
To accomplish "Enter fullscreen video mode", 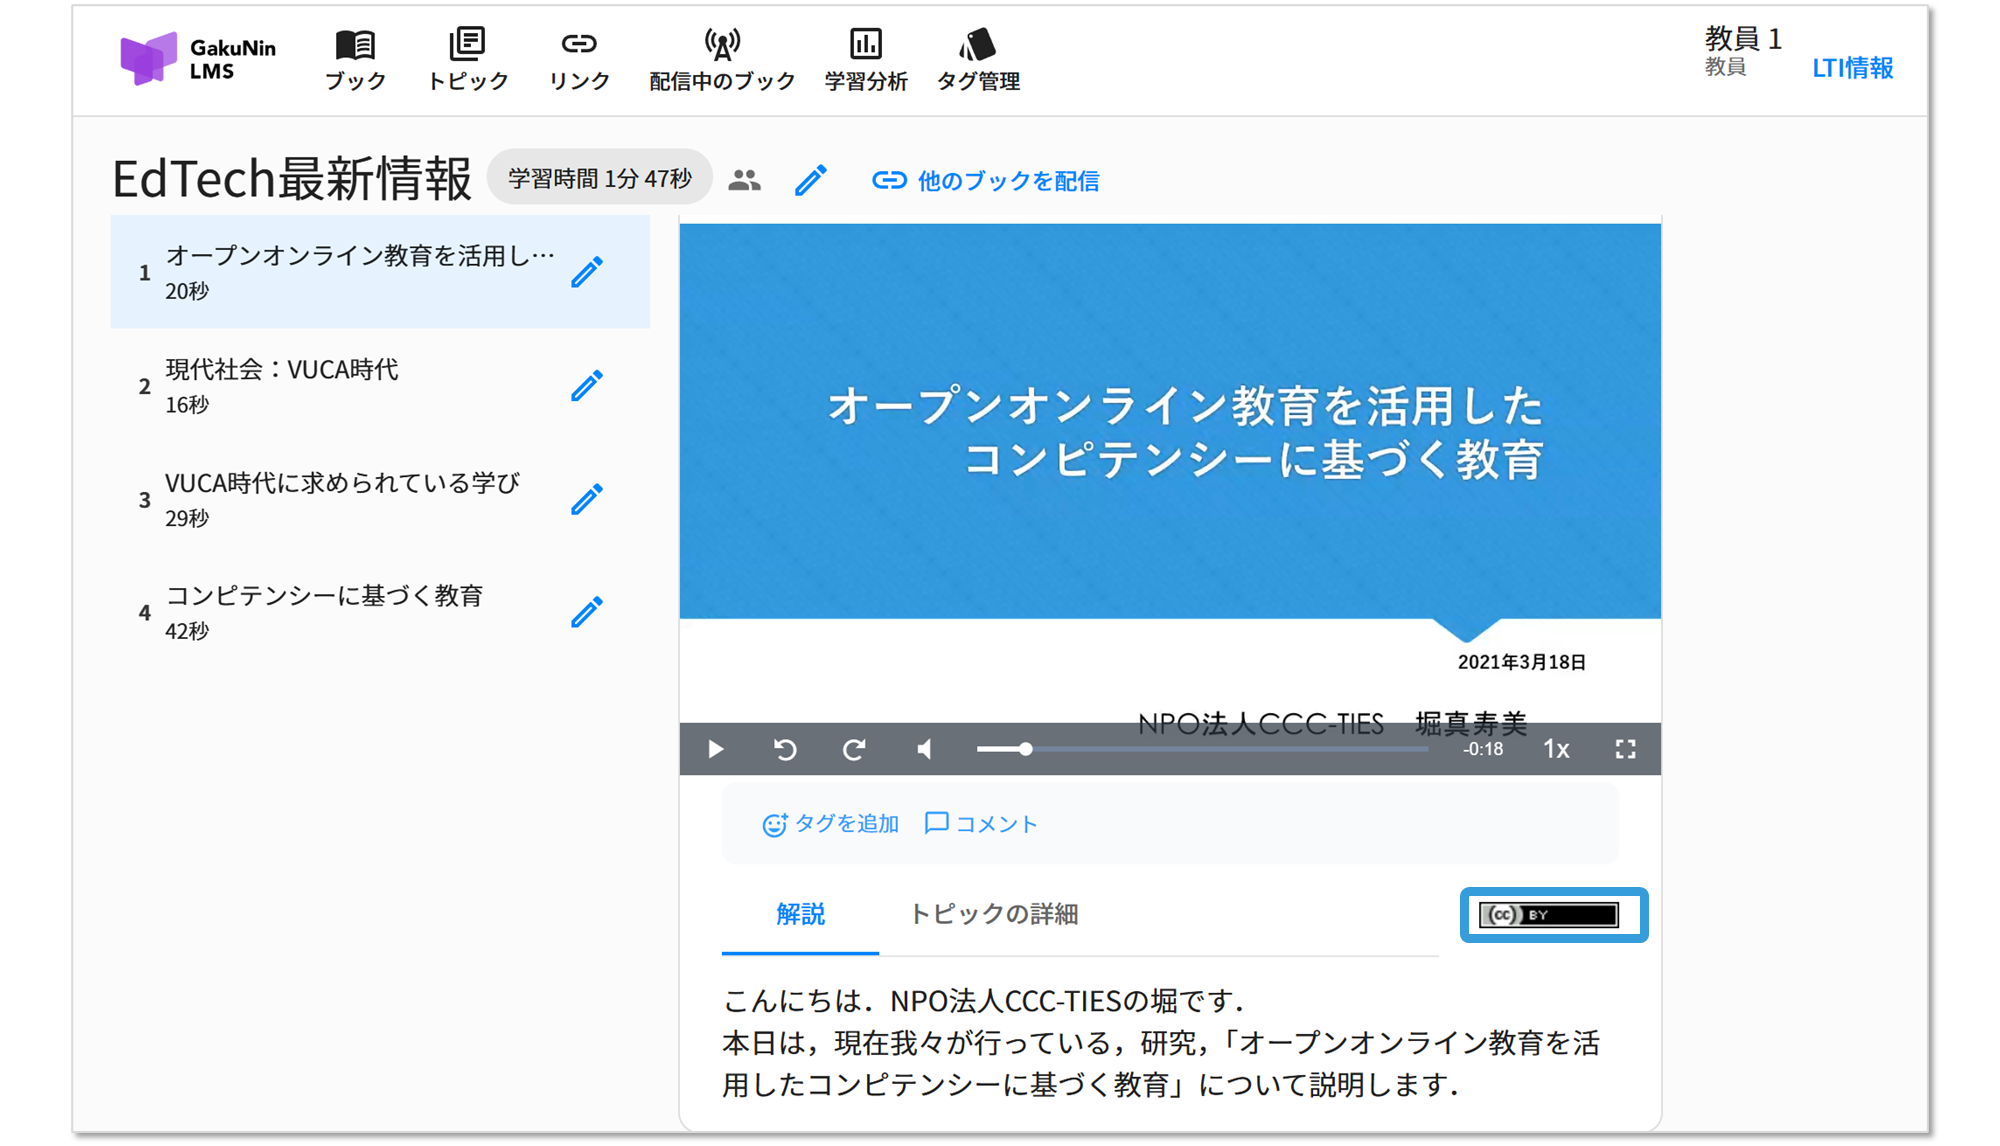I will coord(1625,749).
